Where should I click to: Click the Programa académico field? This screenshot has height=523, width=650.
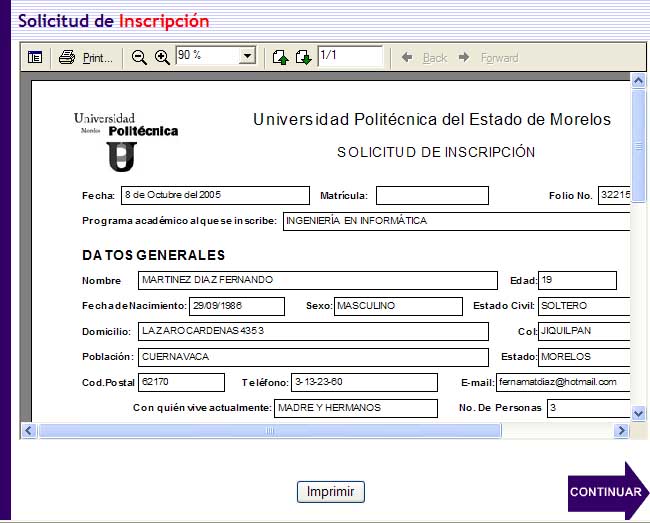click(456, 221)
